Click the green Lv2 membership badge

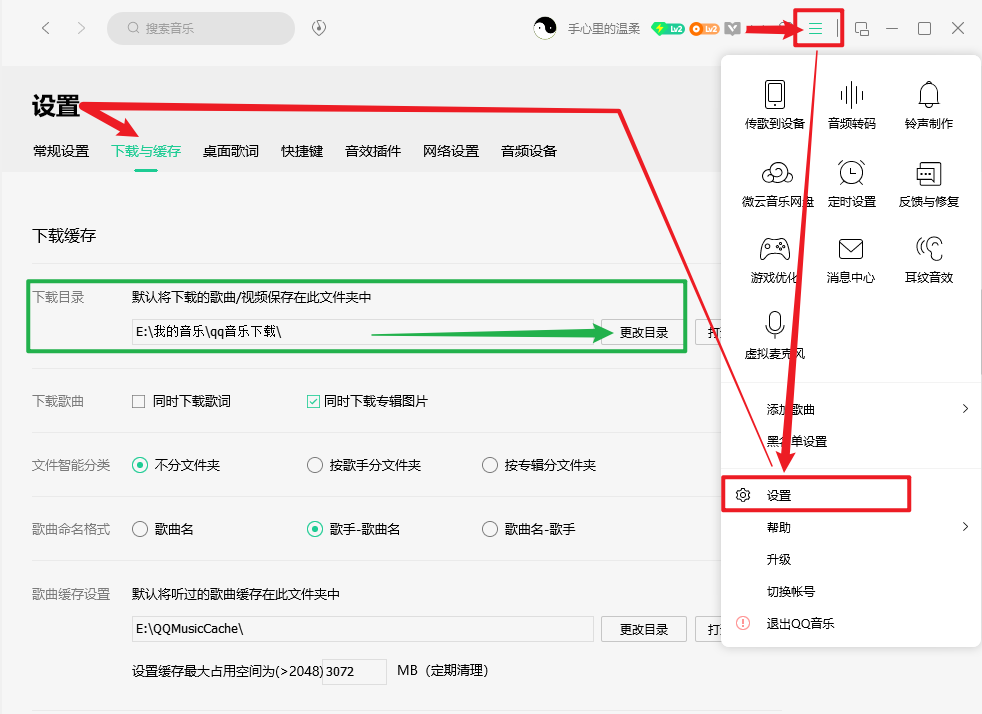[668, 29]
